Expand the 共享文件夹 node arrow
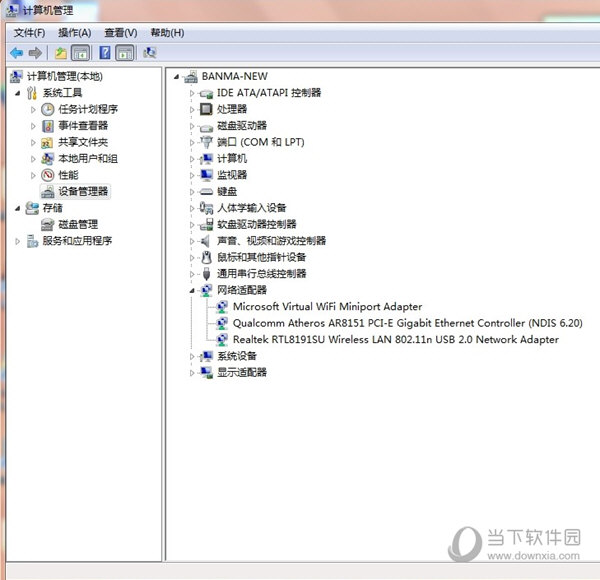The image size is (600, 580). click(x=33, y=143)
